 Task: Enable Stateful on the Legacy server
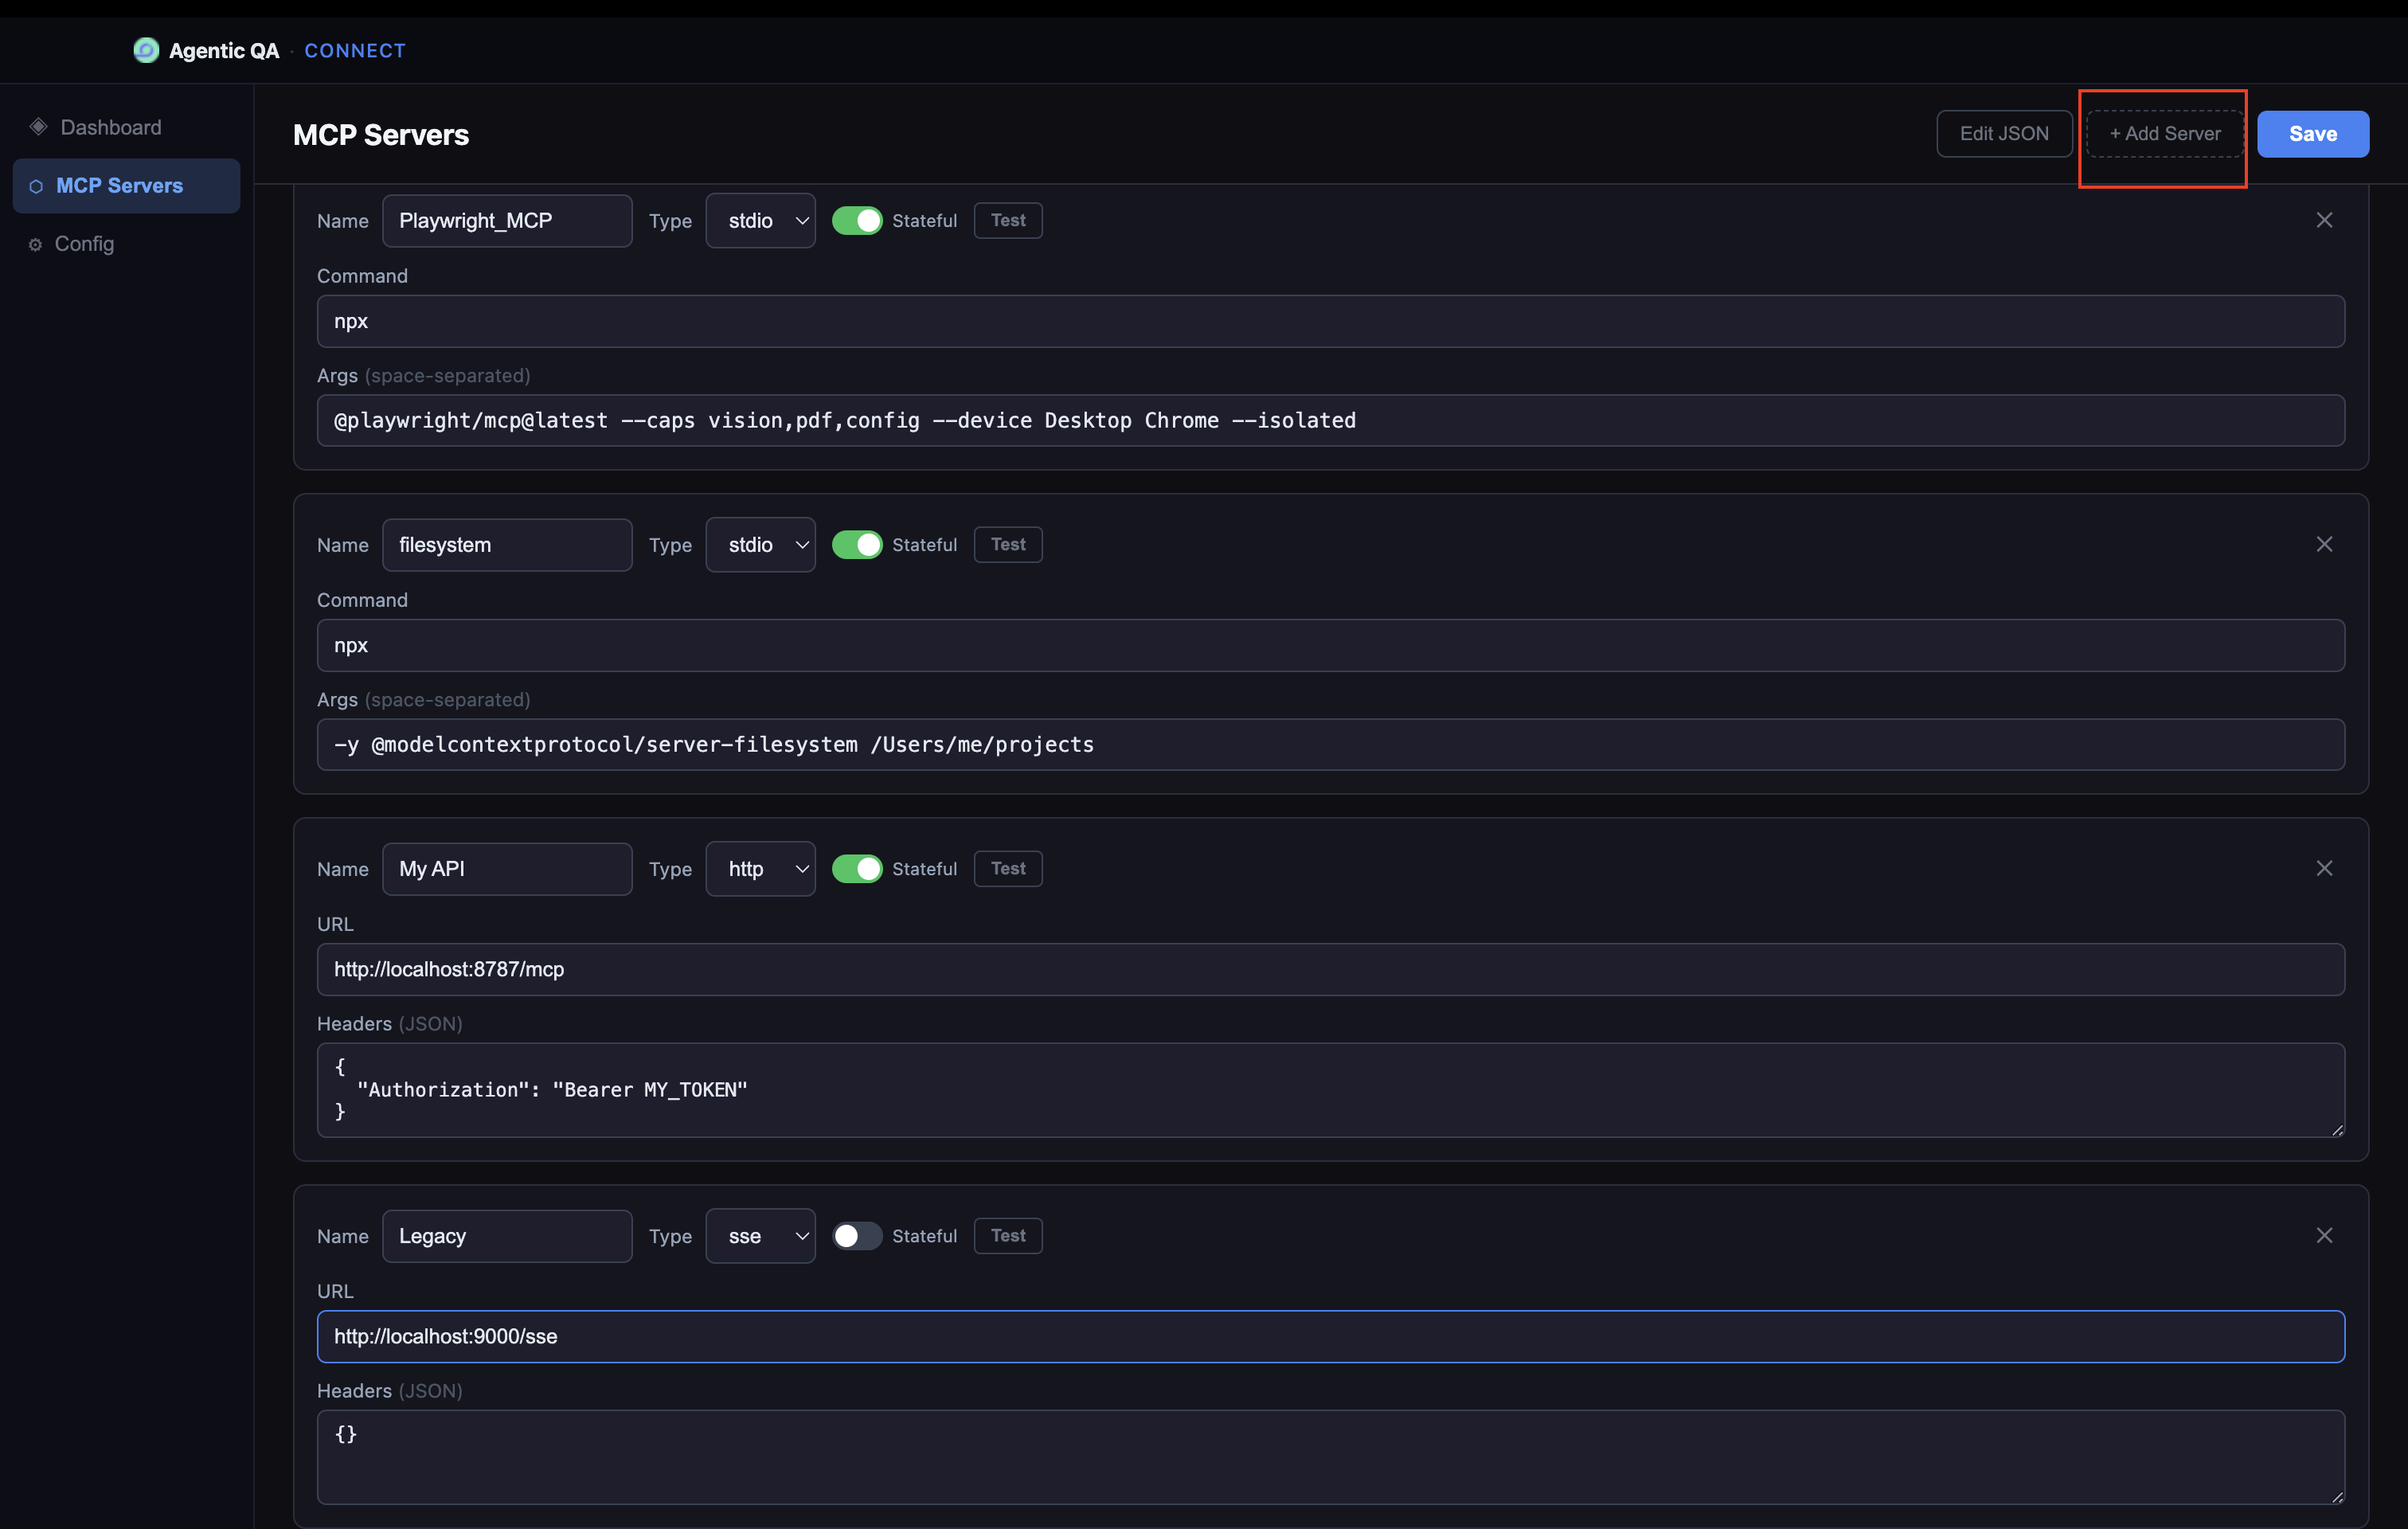point(857,1235)
